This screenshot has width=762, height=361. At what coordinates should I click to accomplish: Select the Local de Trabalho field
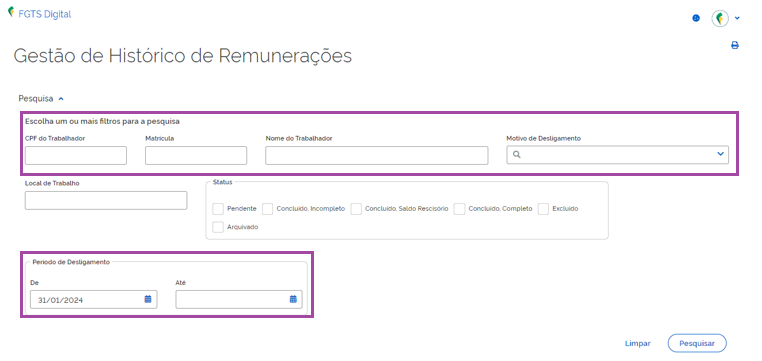click(106, 200)
